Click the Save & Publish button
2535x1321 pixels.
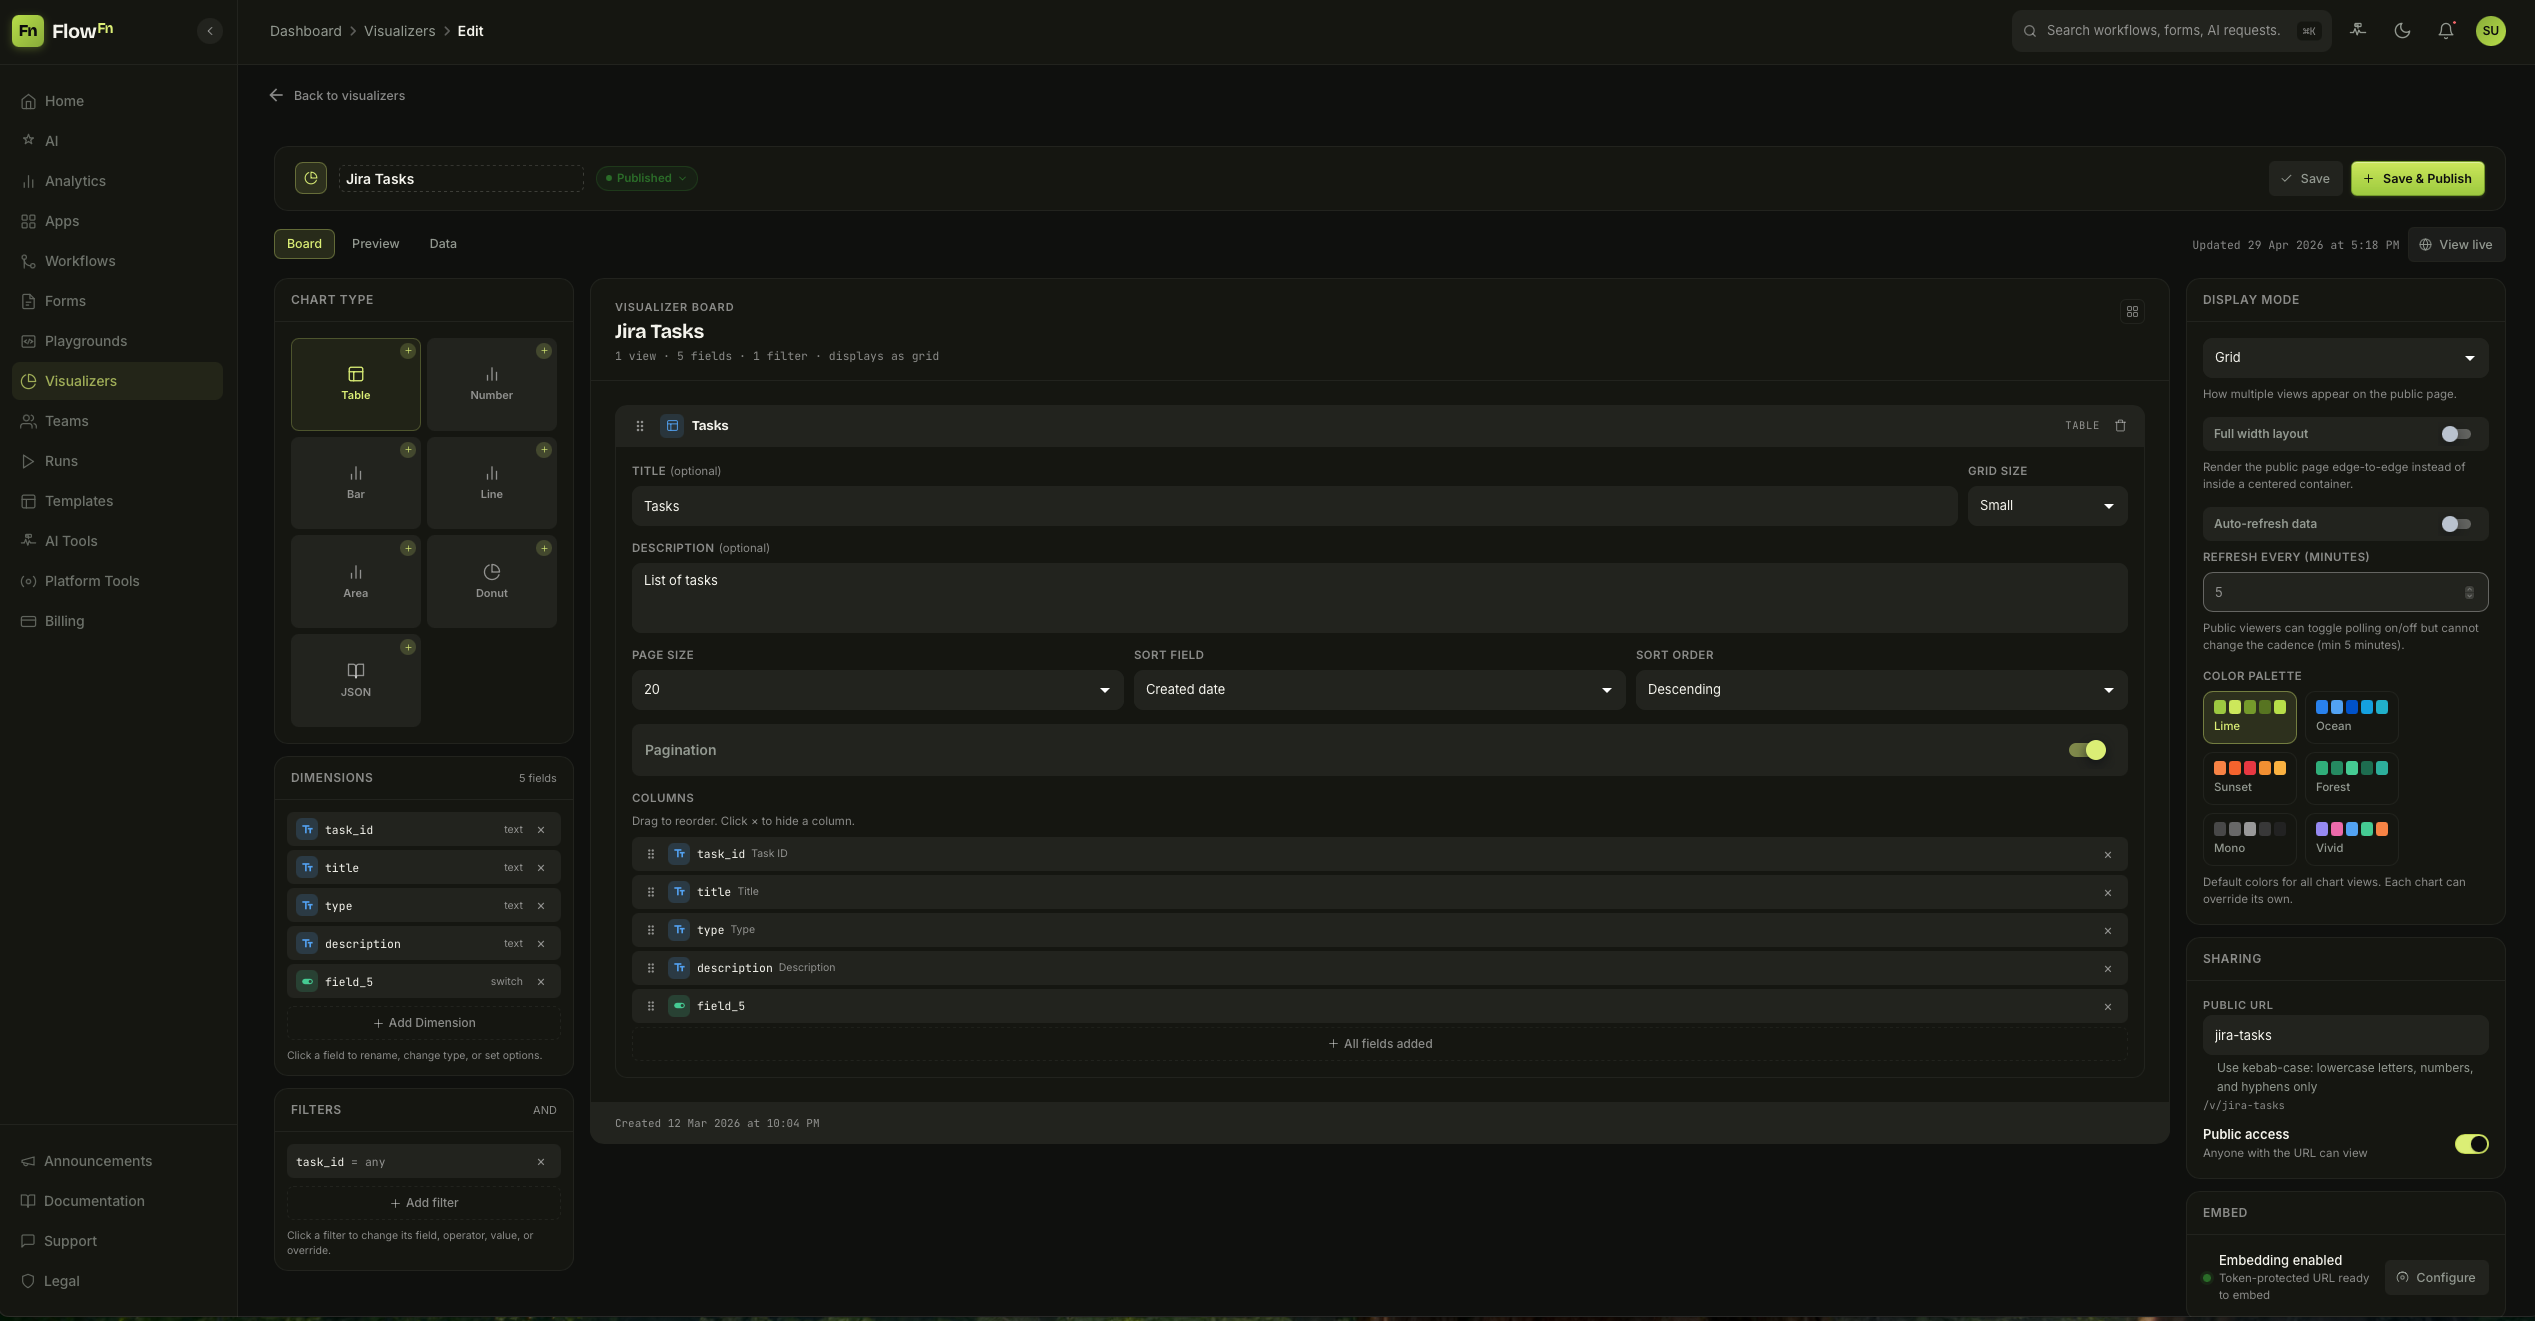click(2417, 179)
